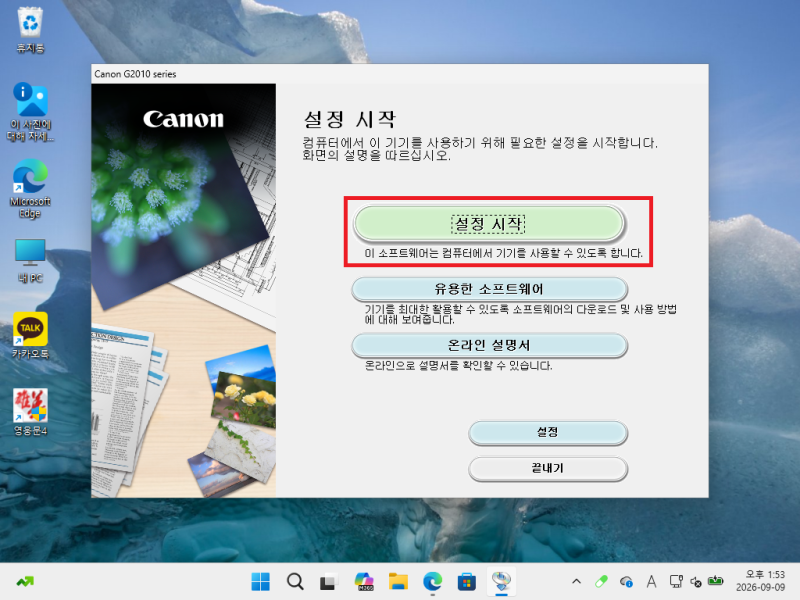Click the cloud info tray icon
This screenshot has width=800, height=600.
tap(627, 581)
